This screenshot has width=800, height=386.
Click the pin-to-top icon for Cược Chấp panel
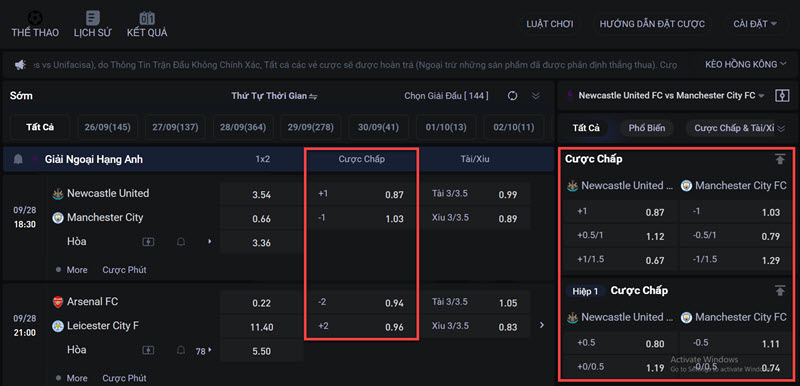click(780, 159)
